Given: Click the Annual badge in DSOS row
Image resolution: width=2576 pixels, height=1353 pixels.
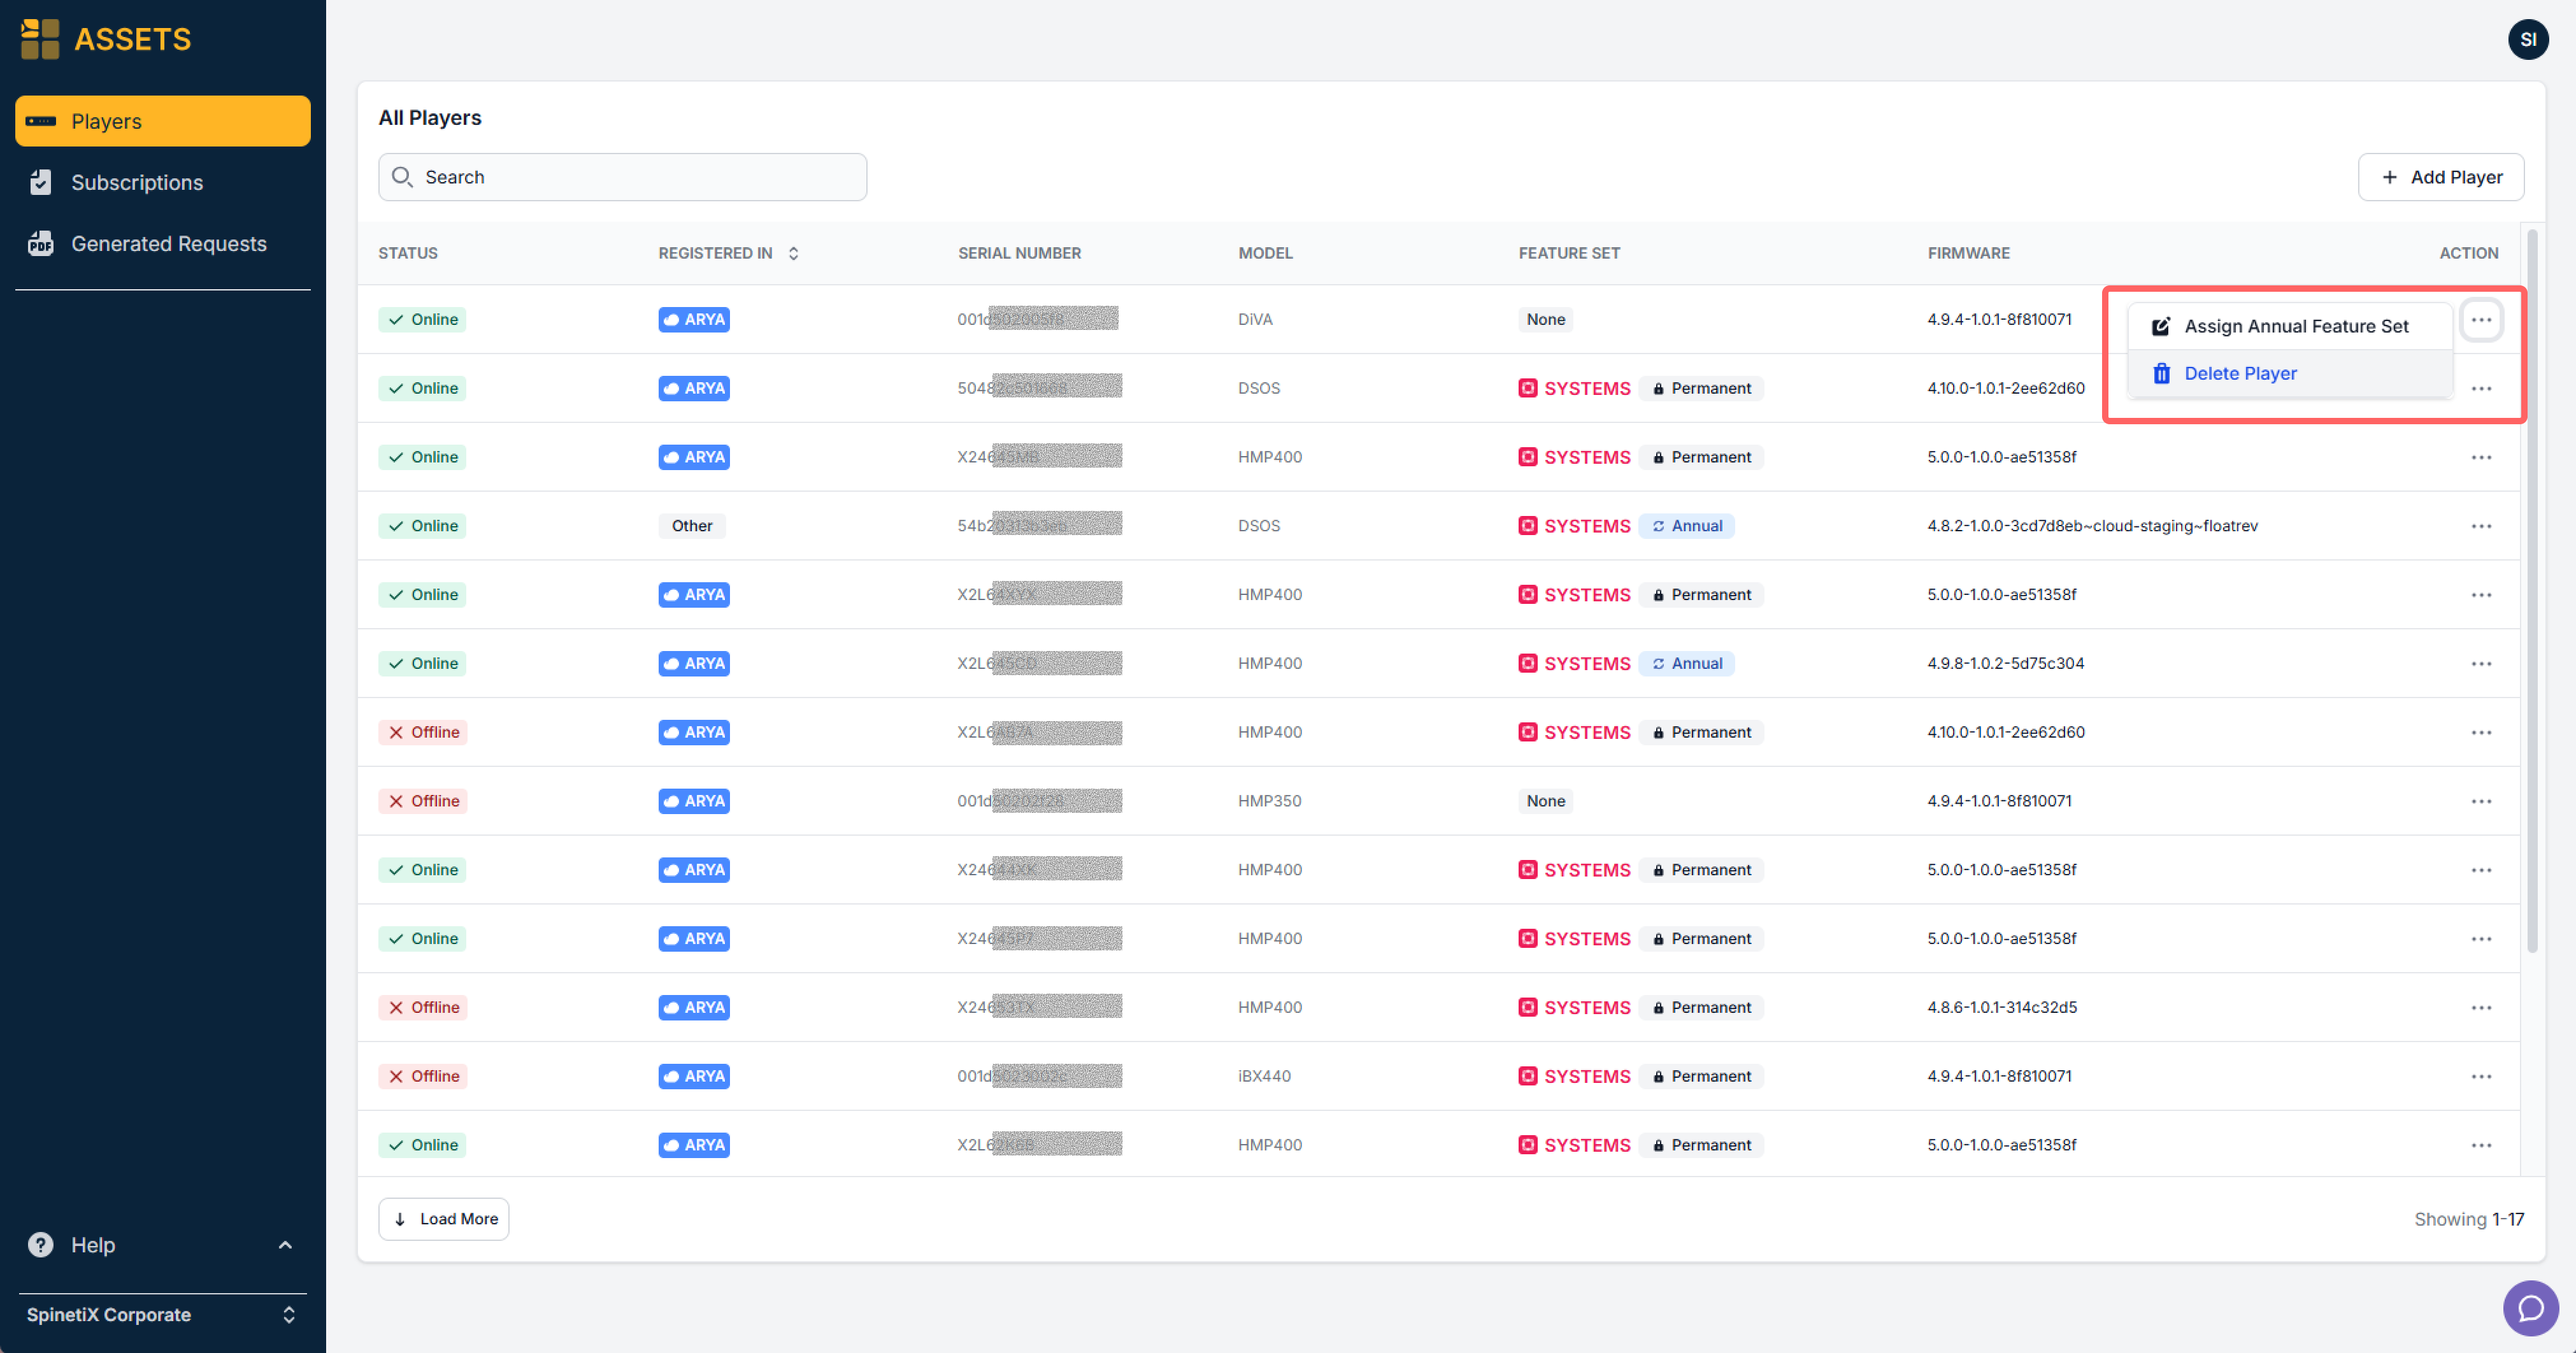Looking at the screenshot, I should (1686, 526).
